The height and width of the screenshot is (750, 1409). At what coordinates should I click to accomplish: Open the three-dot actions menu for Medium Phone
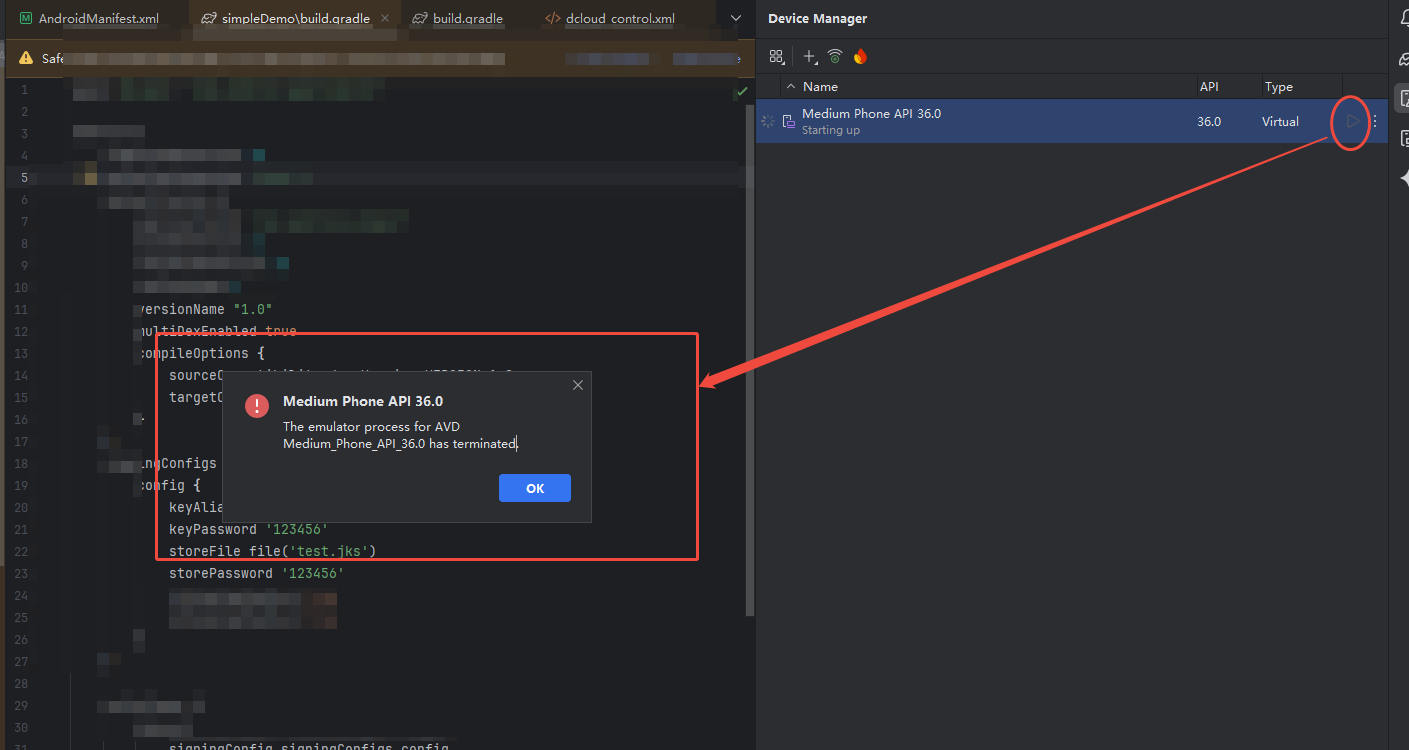(x=1375, y=121)
